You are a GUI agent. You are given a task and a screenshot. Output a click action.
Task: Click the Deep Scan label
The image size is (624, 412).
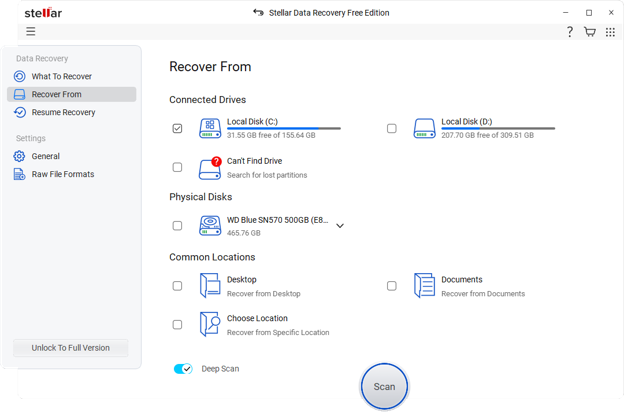click(x=220, y=369)
